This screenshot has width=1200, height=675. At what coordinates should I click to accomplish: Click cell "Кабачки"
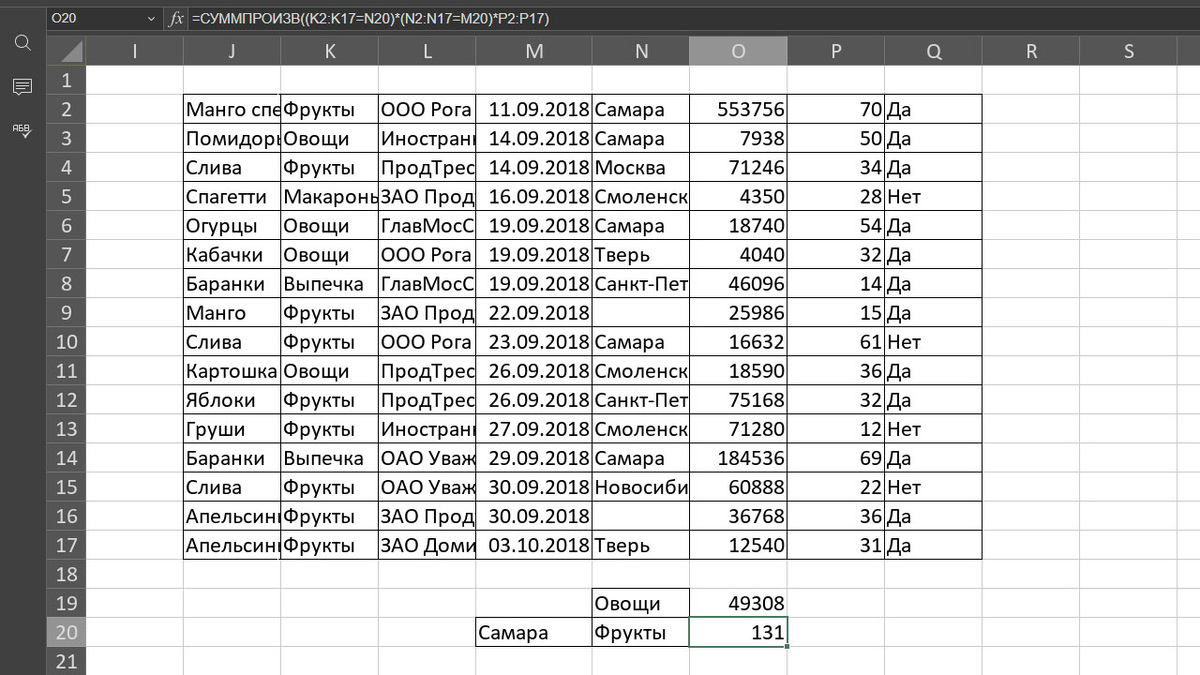point(232,255)
